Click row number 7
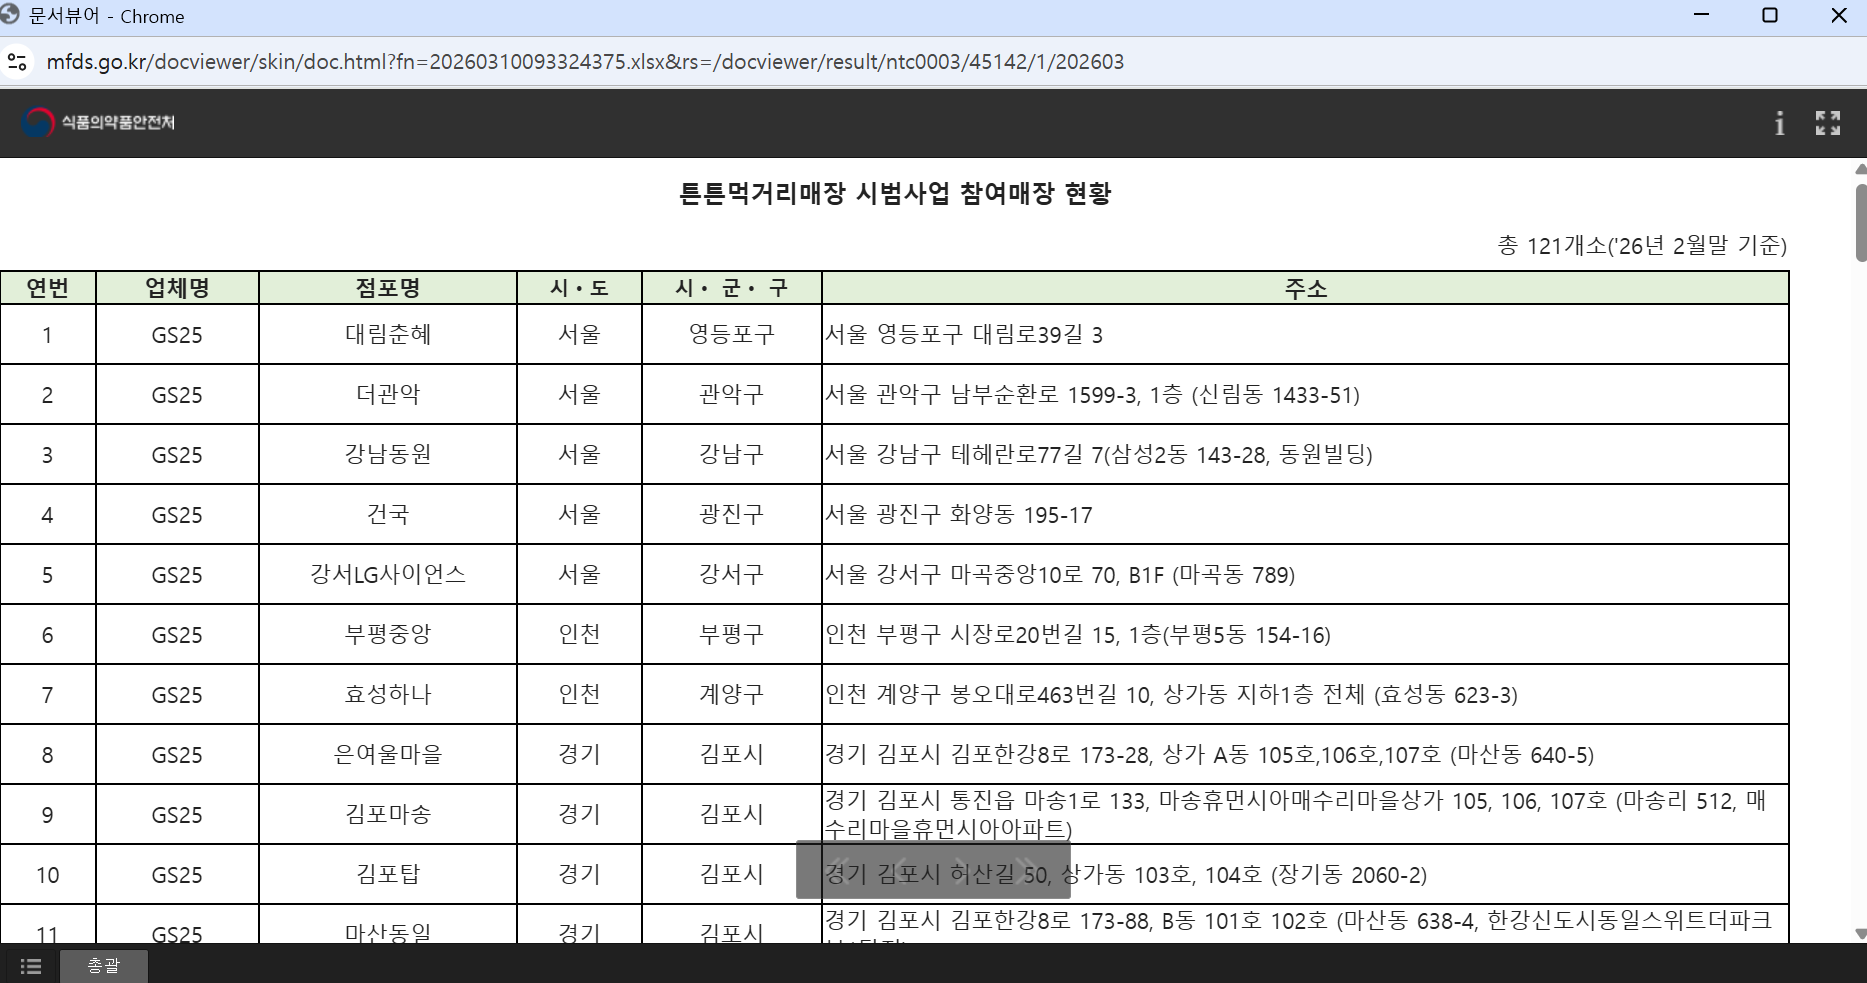Image resolution: width=1867 pixels, height=983 pixels. [47, 694]
